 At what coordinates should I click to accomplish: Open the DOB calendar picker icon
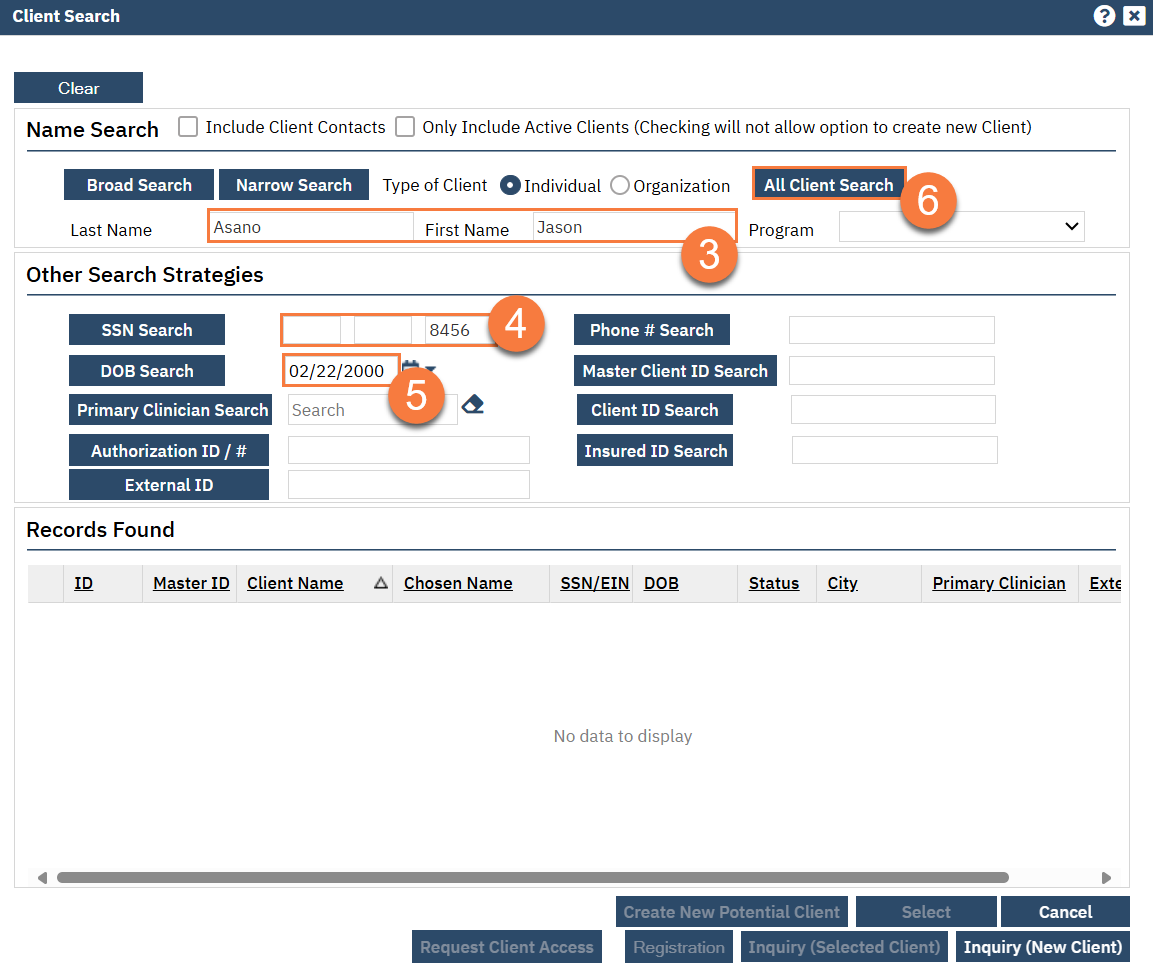click(410, 370)
